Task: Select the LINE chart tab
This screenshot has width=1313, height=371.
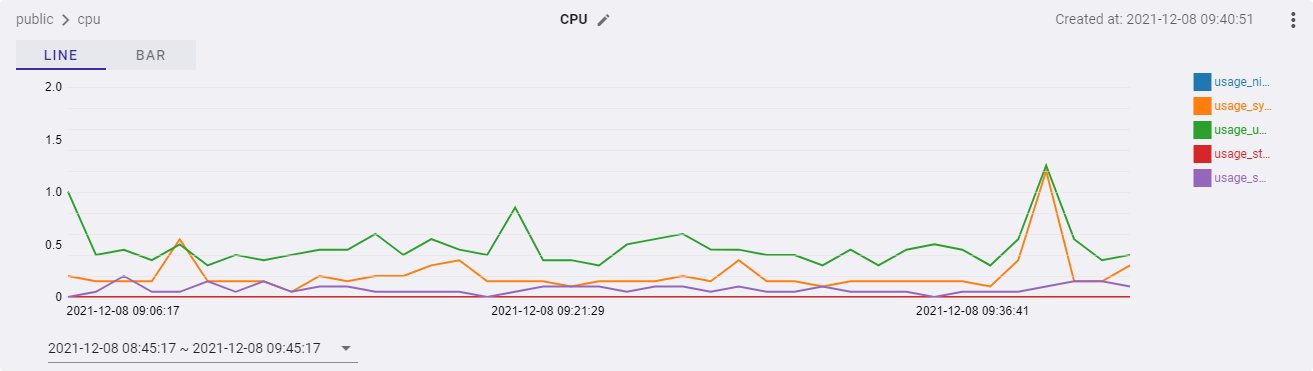Action: 61,55
